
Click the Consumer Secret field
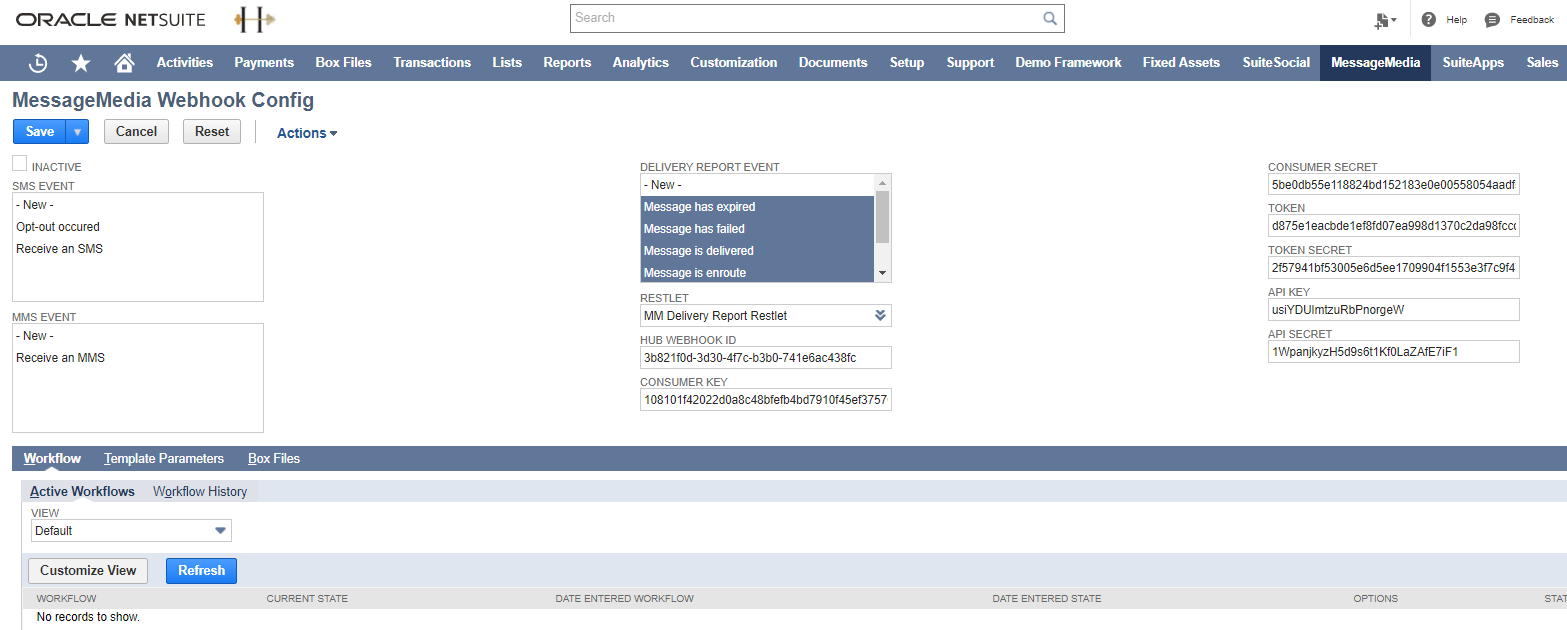[1393, 185]
